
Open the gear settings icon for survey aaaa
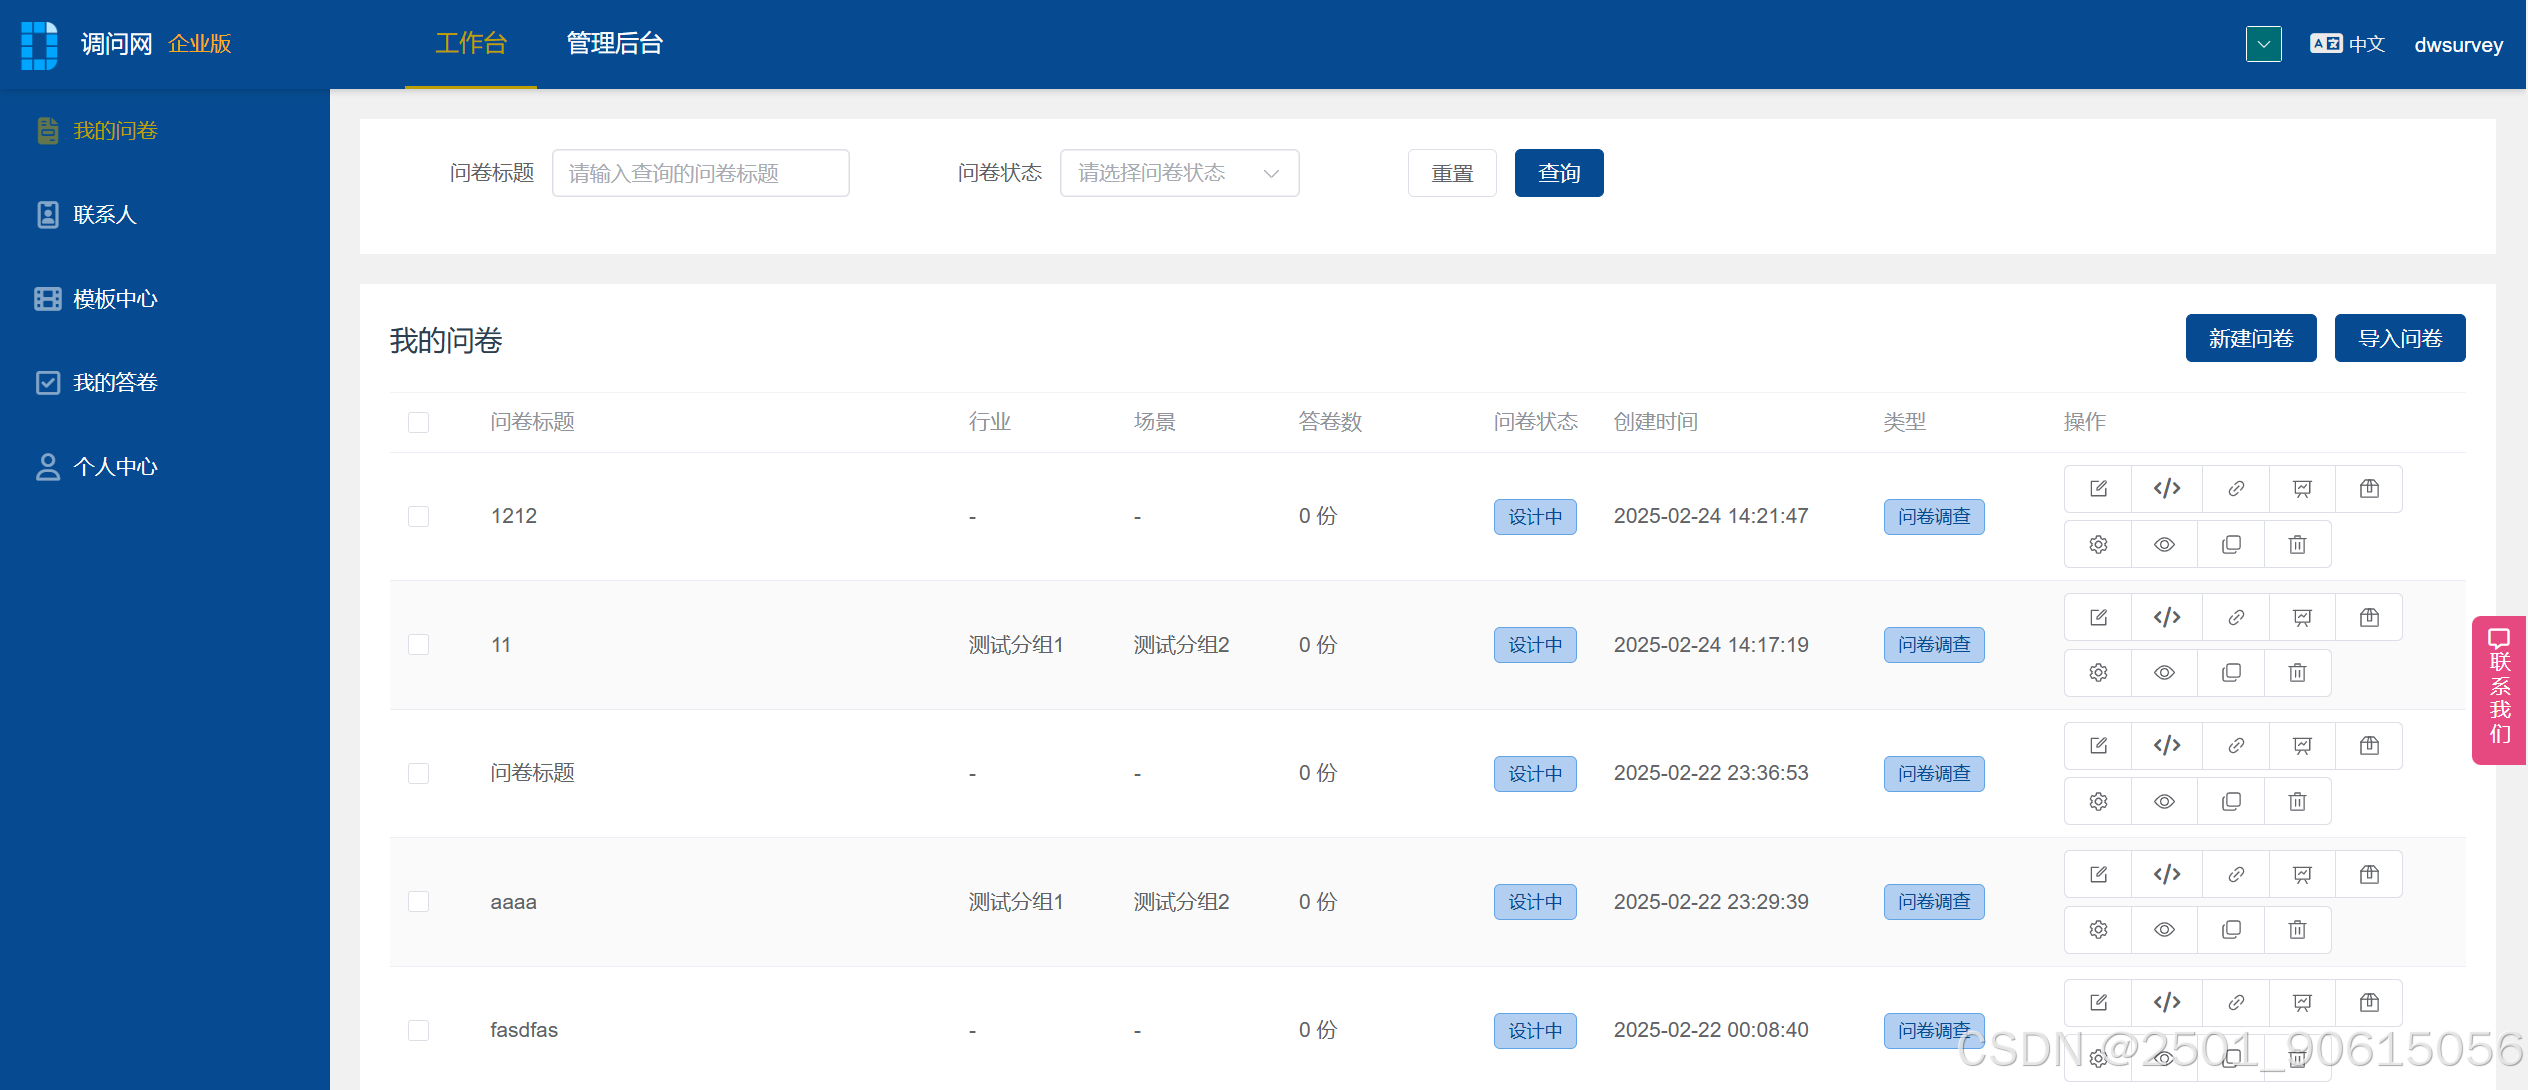point(2098,930)
